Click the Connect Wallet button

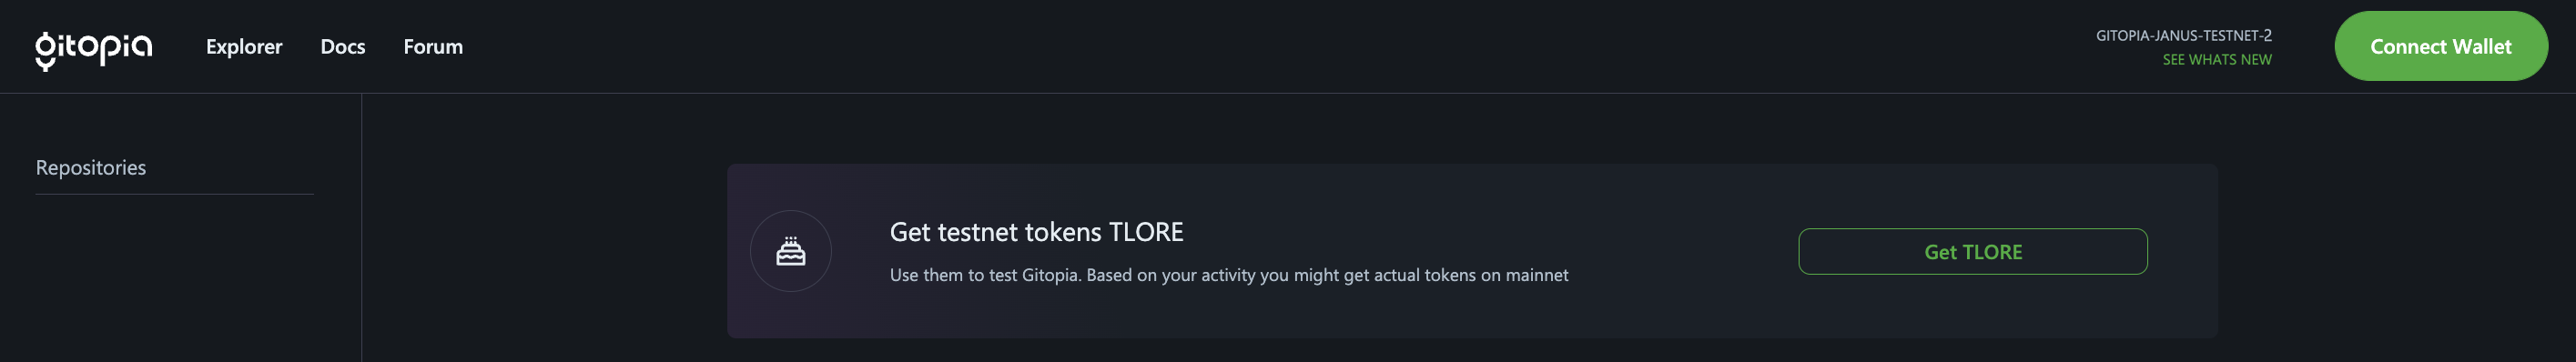click(x=2440, y=46)
